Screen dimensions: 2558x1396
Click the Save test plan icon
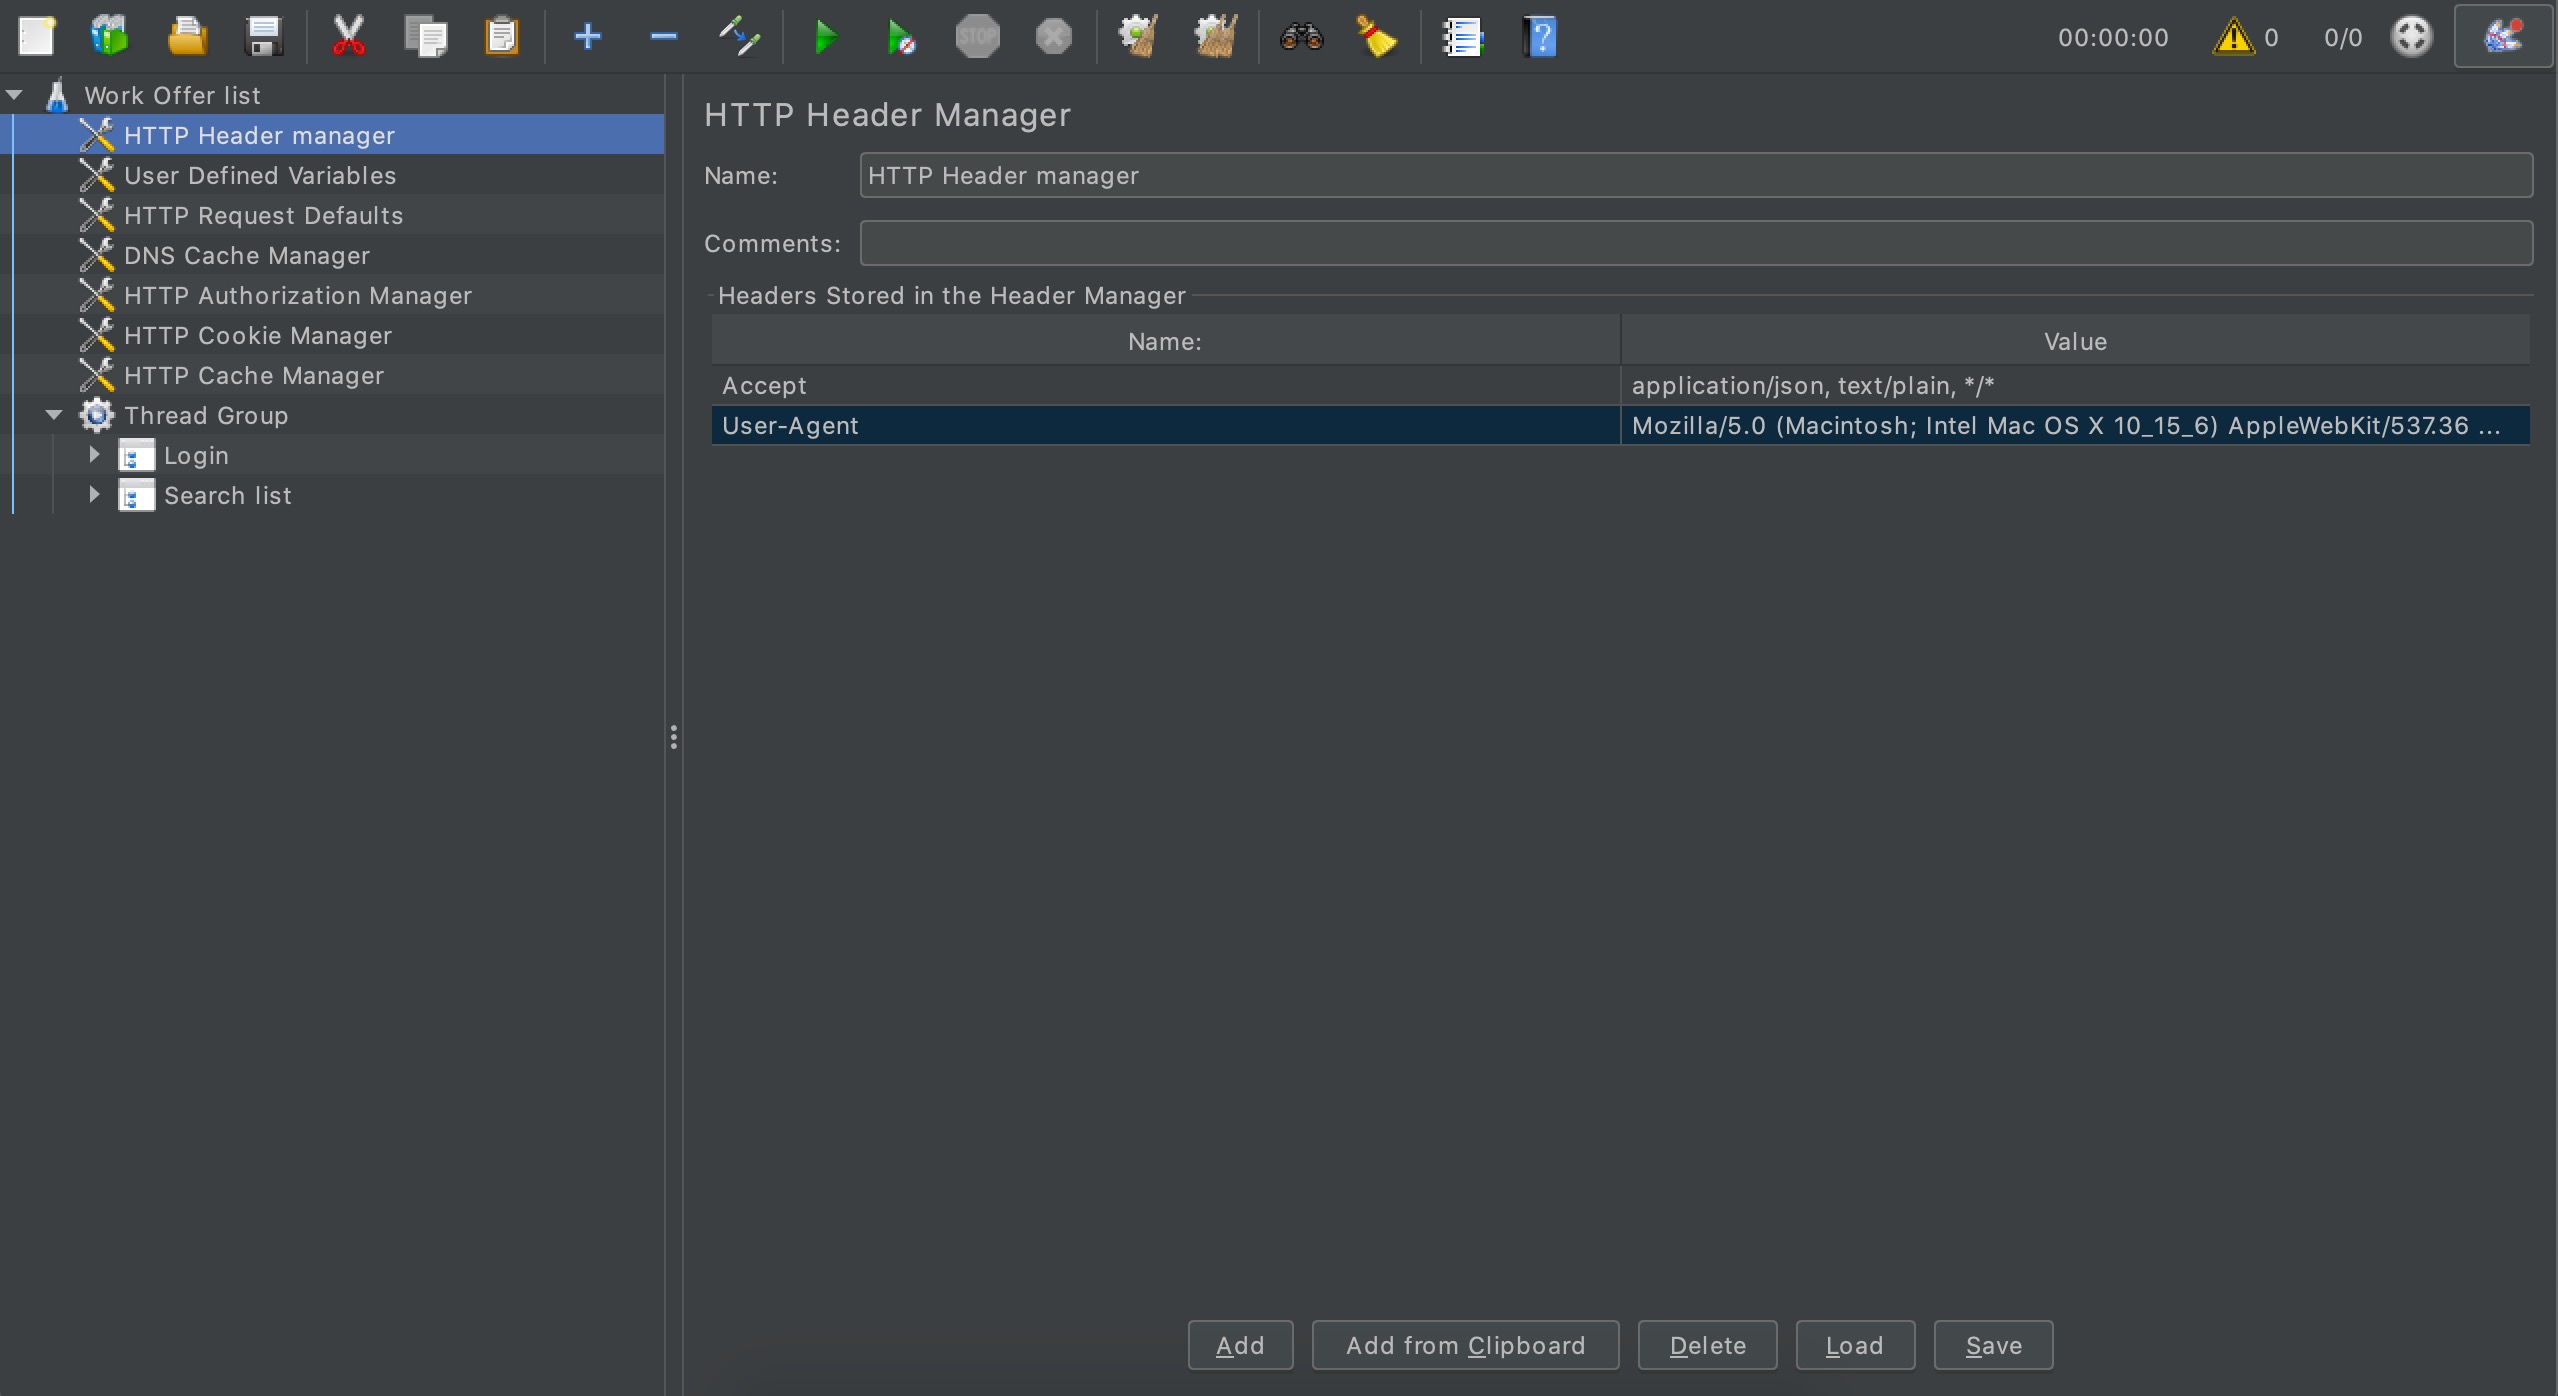click(260, 38)
